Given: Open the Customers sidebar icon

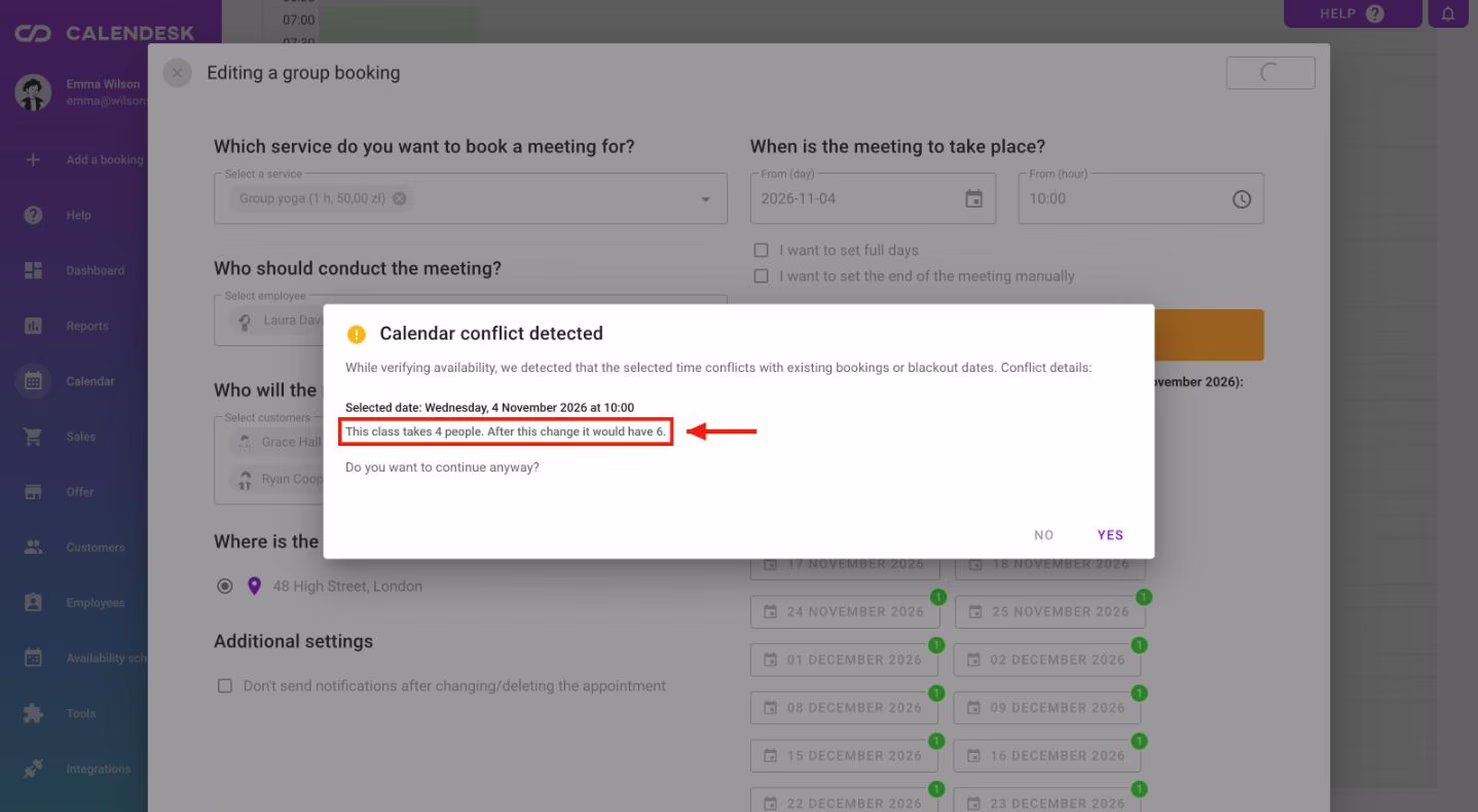Looking at the screenshot, I should pos(33,547).
